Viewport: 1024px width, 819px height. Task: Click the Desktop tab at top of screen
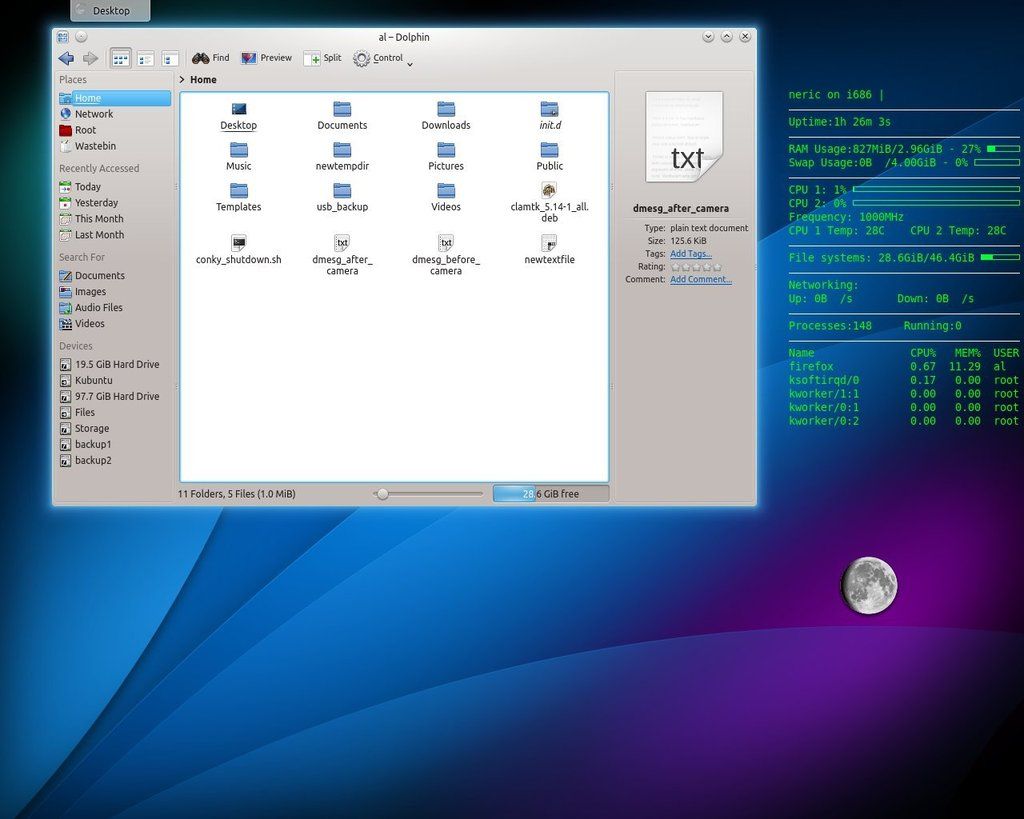(110, 10)
